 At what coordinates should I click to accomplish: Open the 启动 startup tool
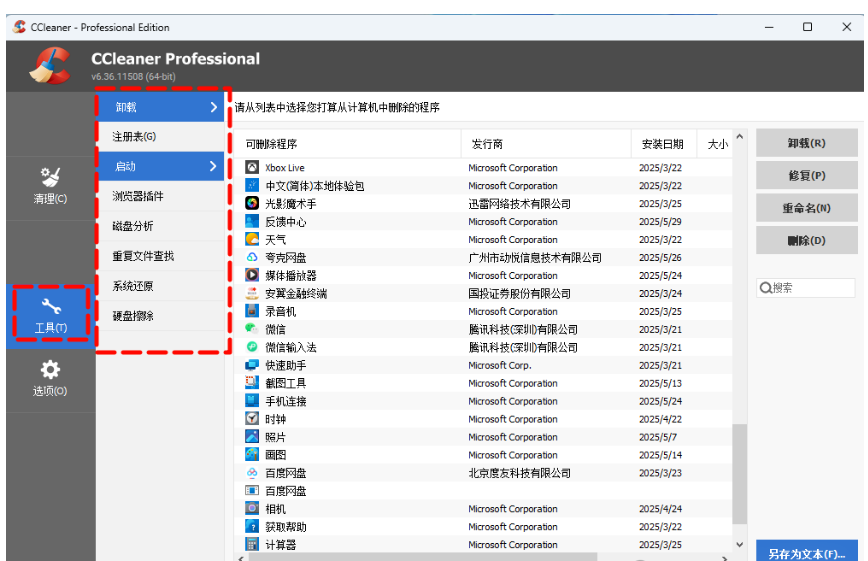coord(161,166)
